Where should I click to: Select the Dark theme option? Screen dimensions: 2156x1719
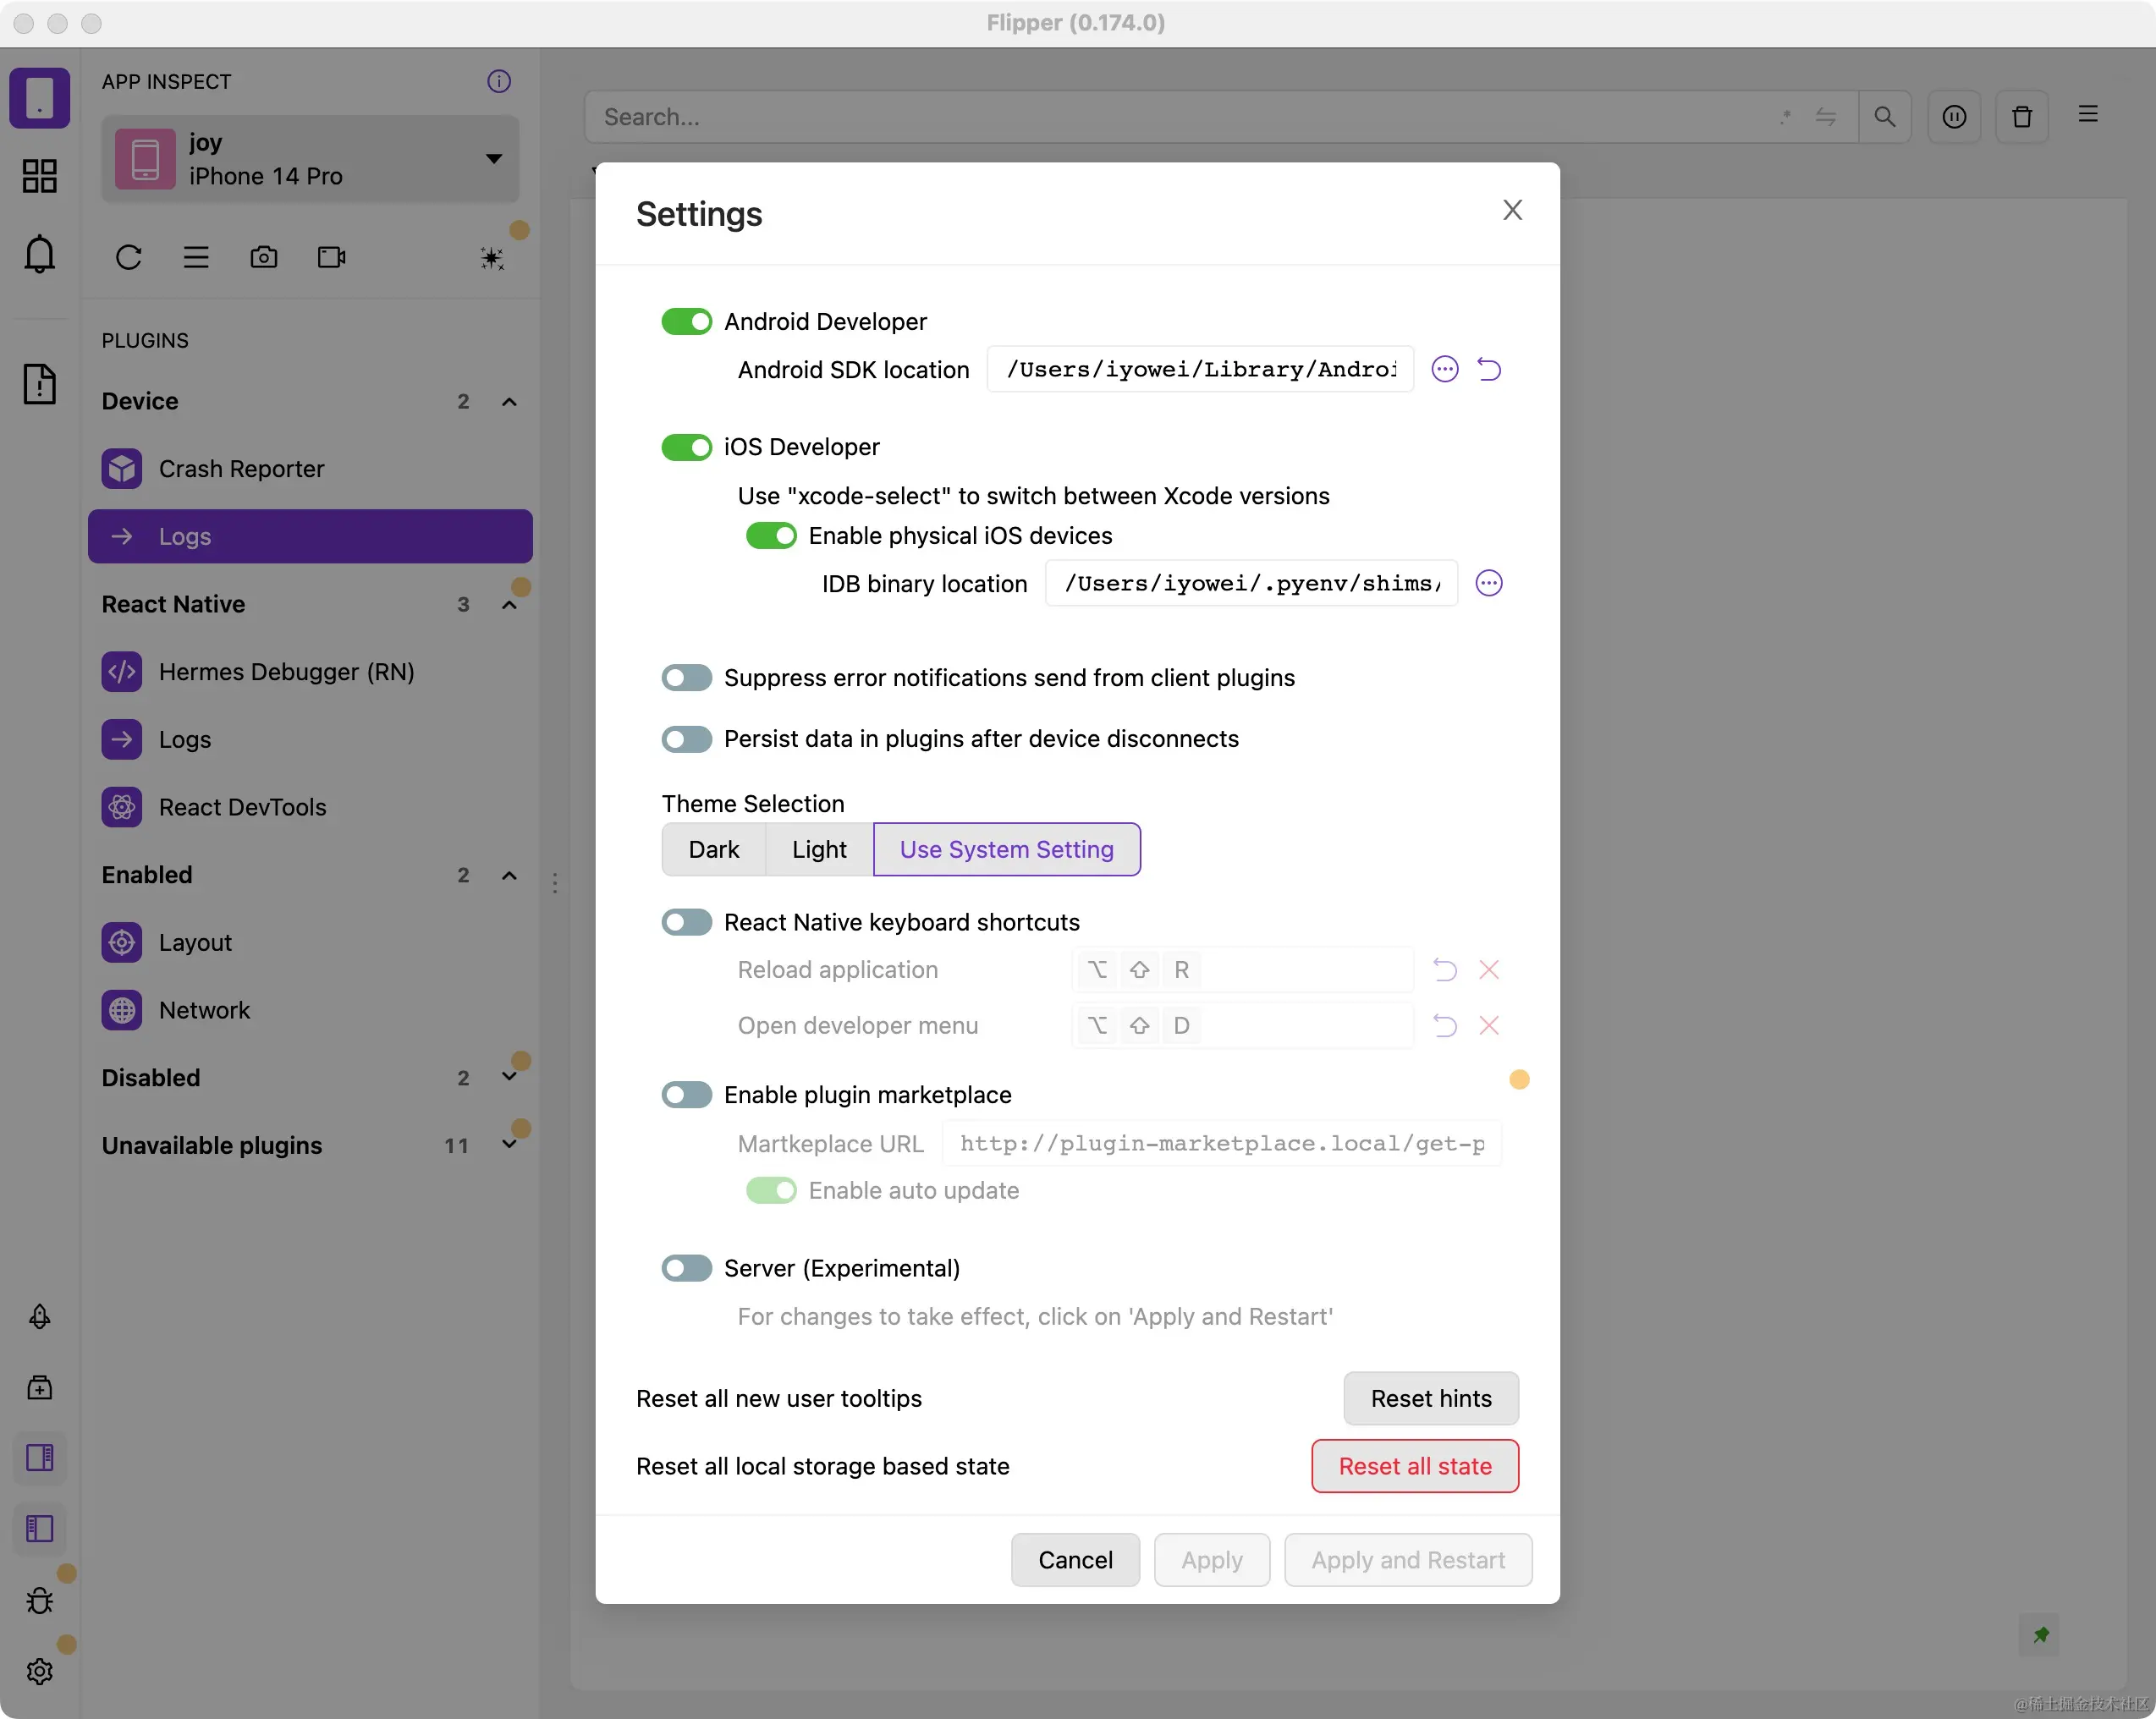[714, 849]
